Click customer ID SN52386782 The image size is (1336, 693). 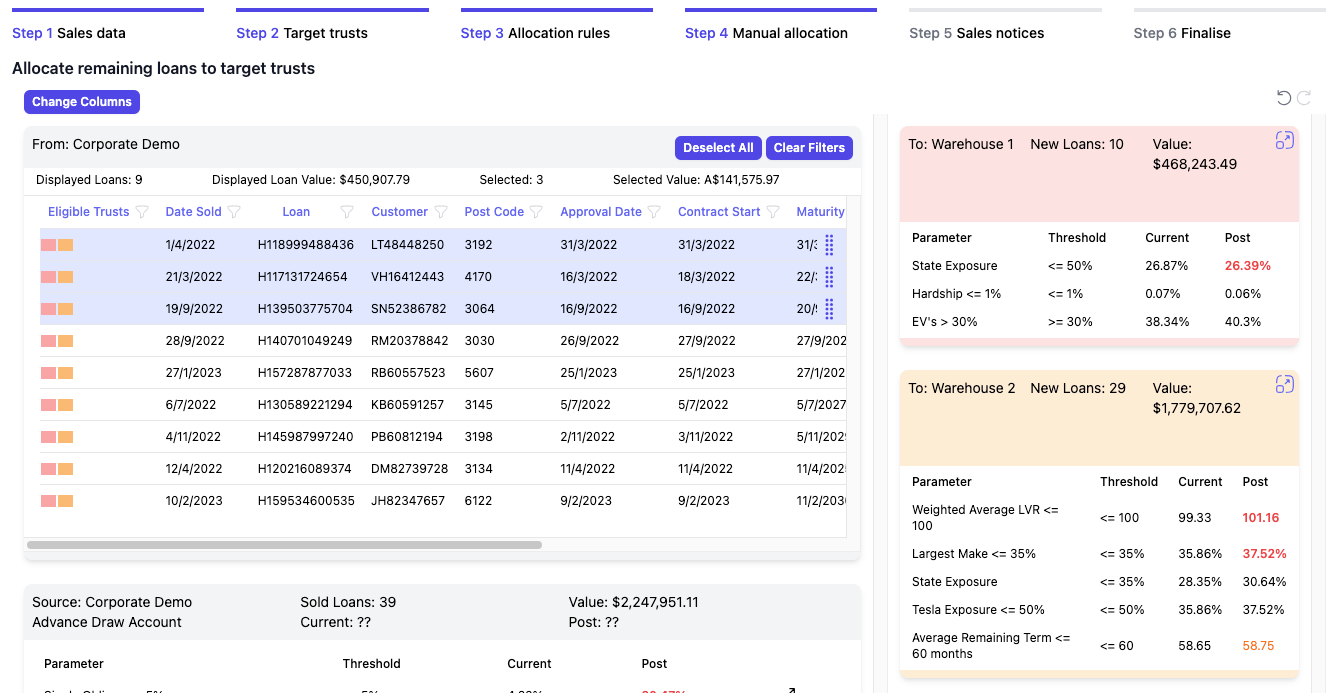coord(409,309)
